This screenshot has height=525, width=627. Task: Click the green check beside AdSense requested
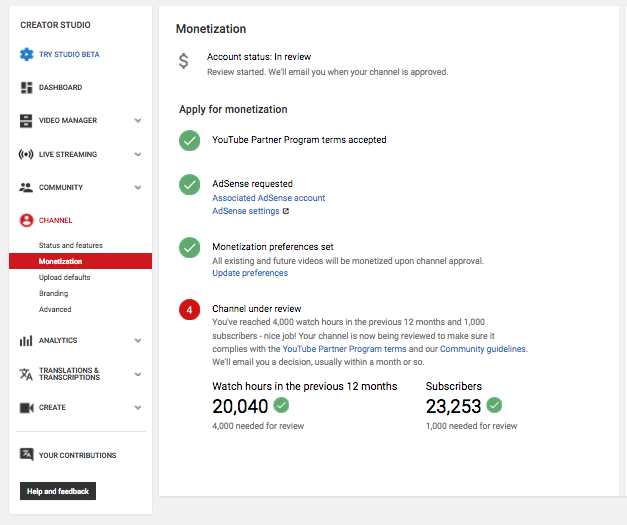click(x=190, y=185)
